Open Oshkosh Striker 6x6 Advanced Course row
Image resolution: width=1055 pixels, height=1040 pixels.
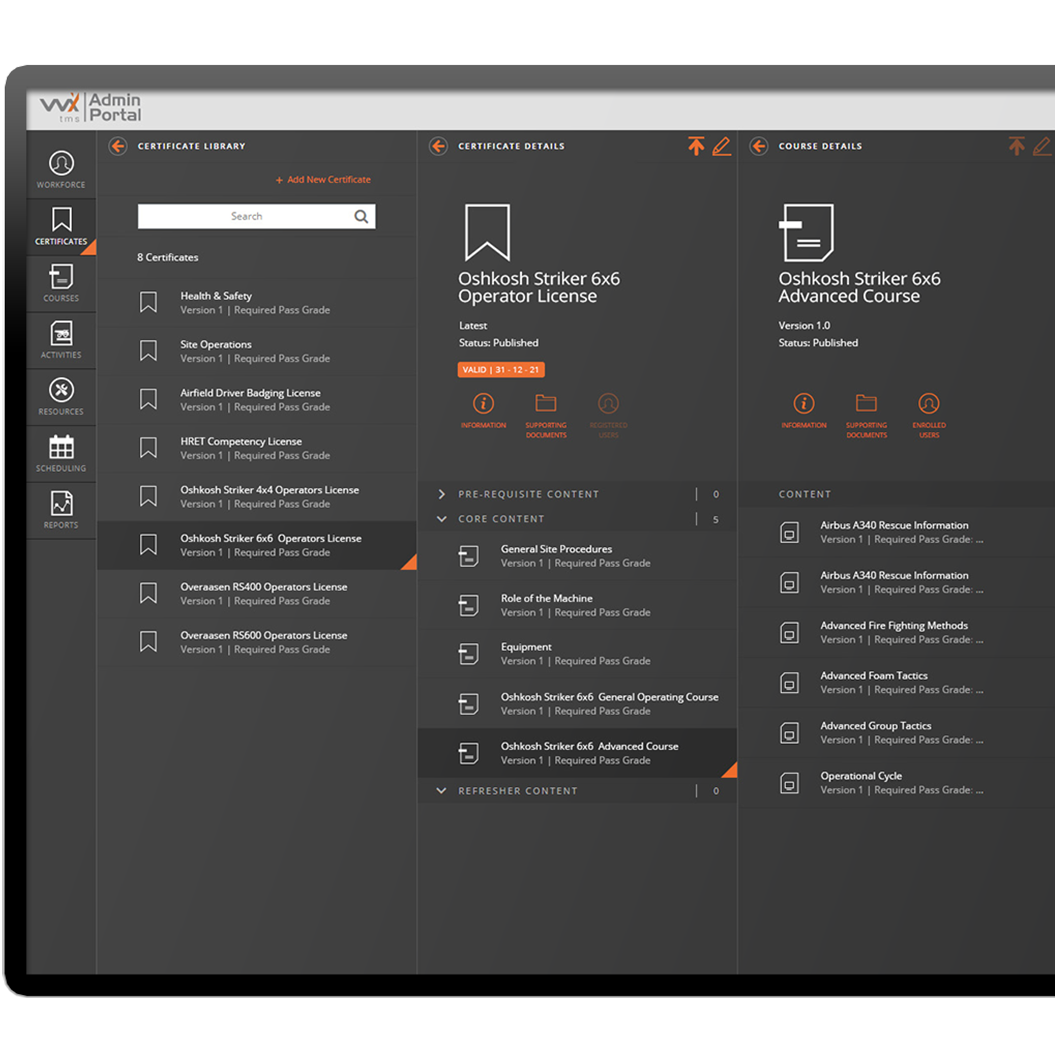pyautogui.click(x=577, y=753)
